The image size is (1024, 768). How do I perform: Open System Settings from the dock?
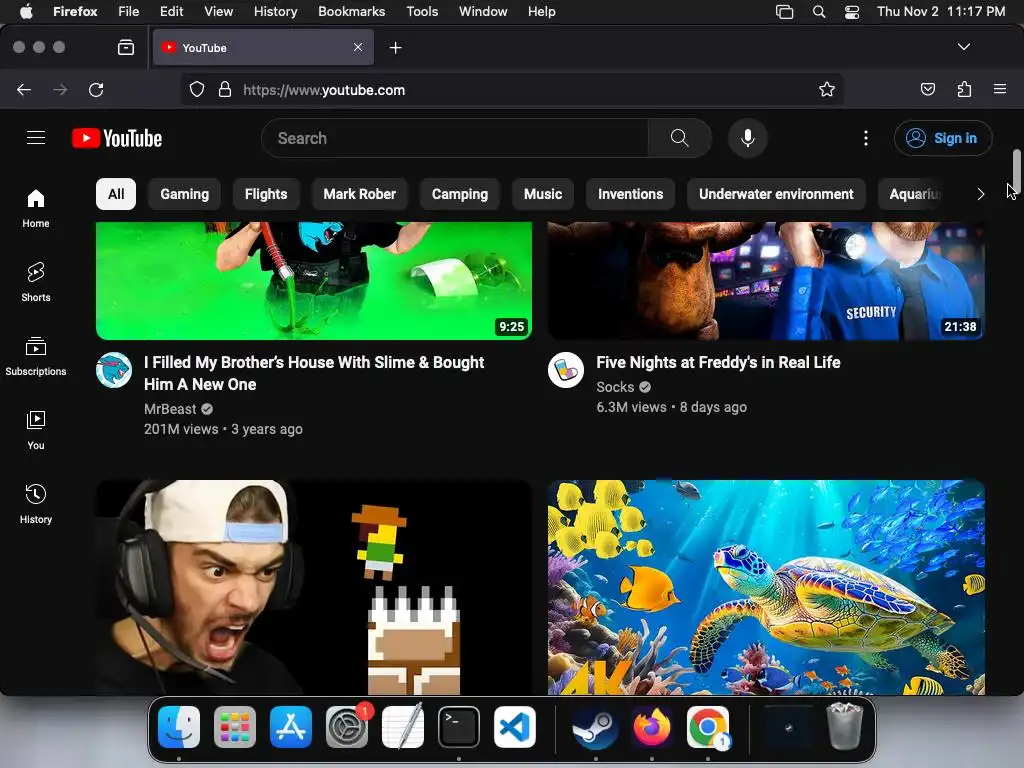click(347, 727)
